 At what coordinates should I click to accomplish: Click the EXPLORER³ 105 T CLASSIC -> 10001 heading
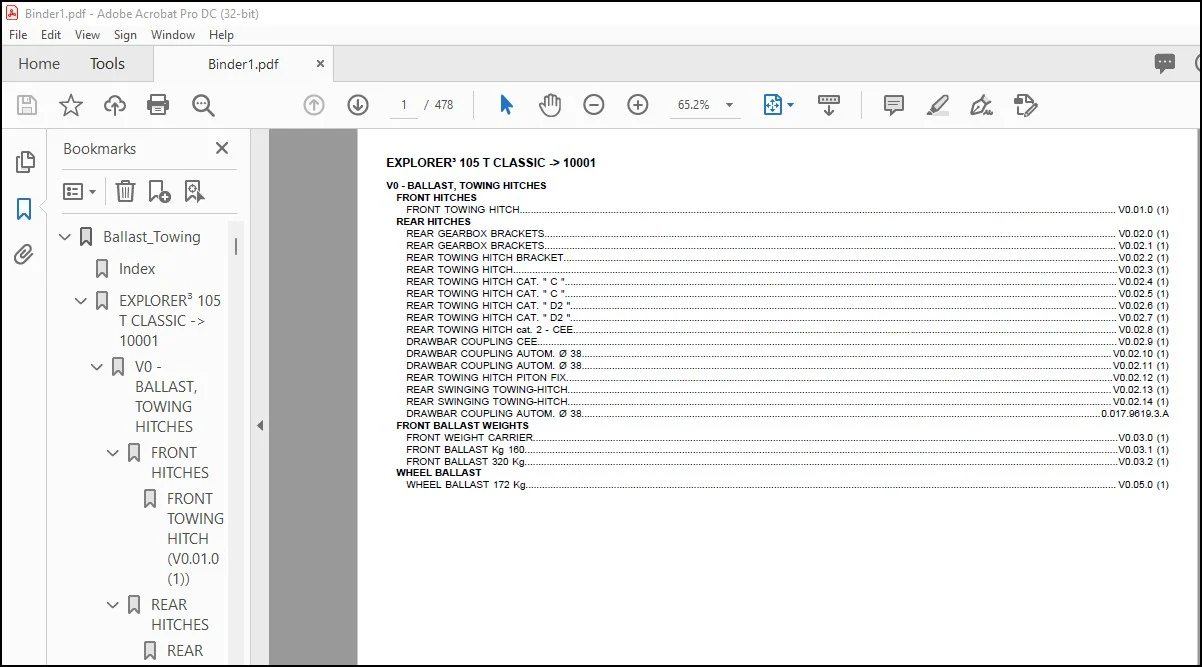point(491,163)
